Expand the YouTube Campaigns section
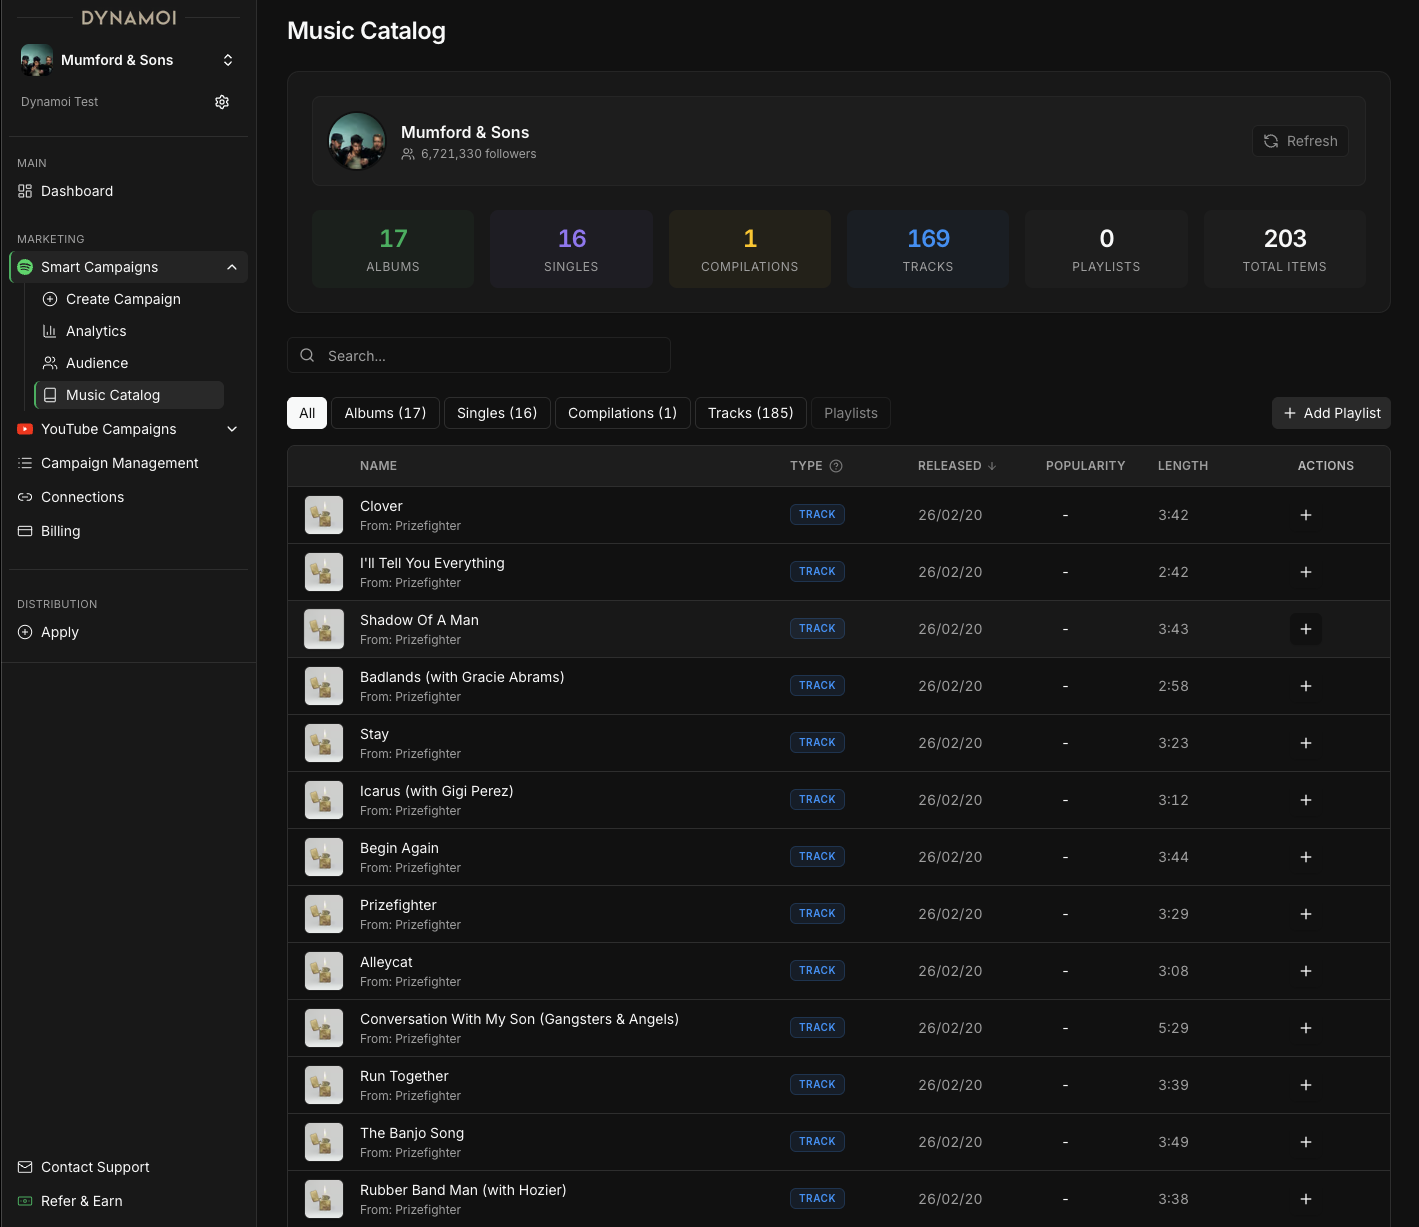Screen dimensions: 1419x1227 click(x=231, y=429)
